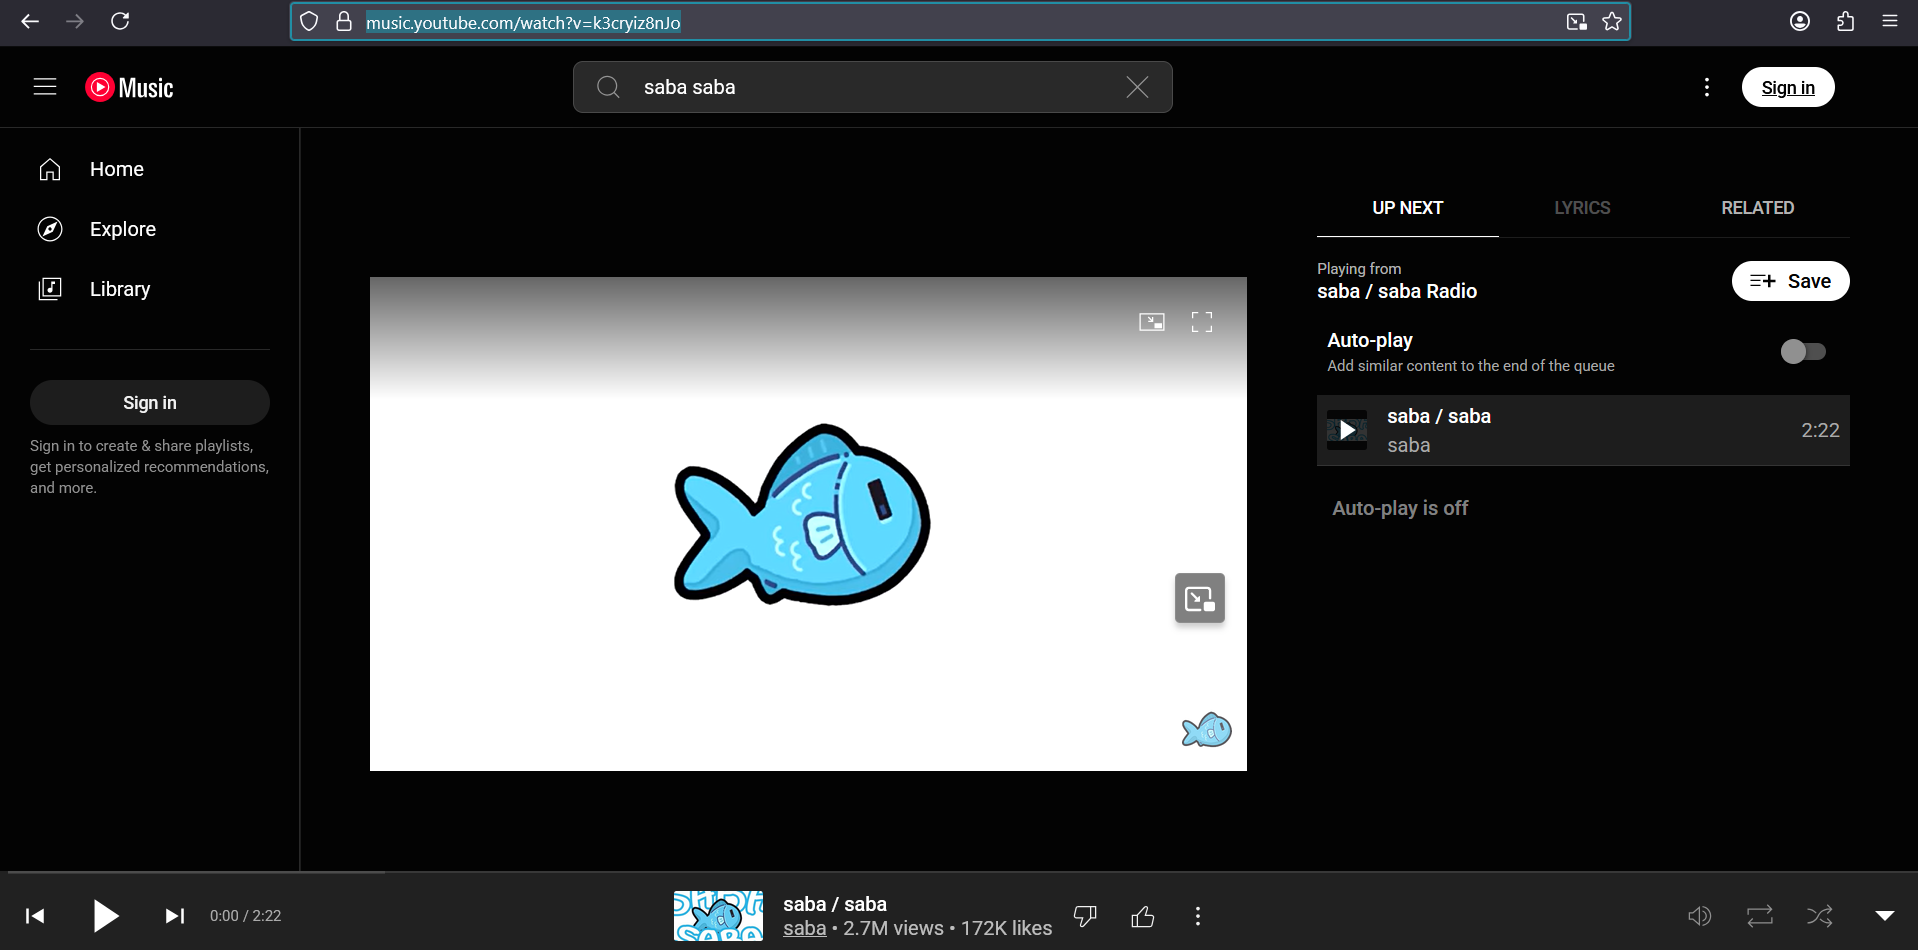Bookmark this page with the star
Image resolution: width=1918 pixels, height=950 pixels.
coord(1612,22)
